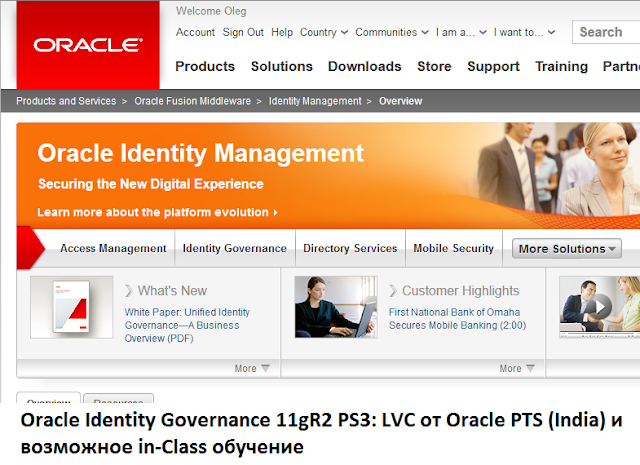This screenshot has height=465, width=640.
Task: Open the Support menu
Action: [x=493, y=66]
